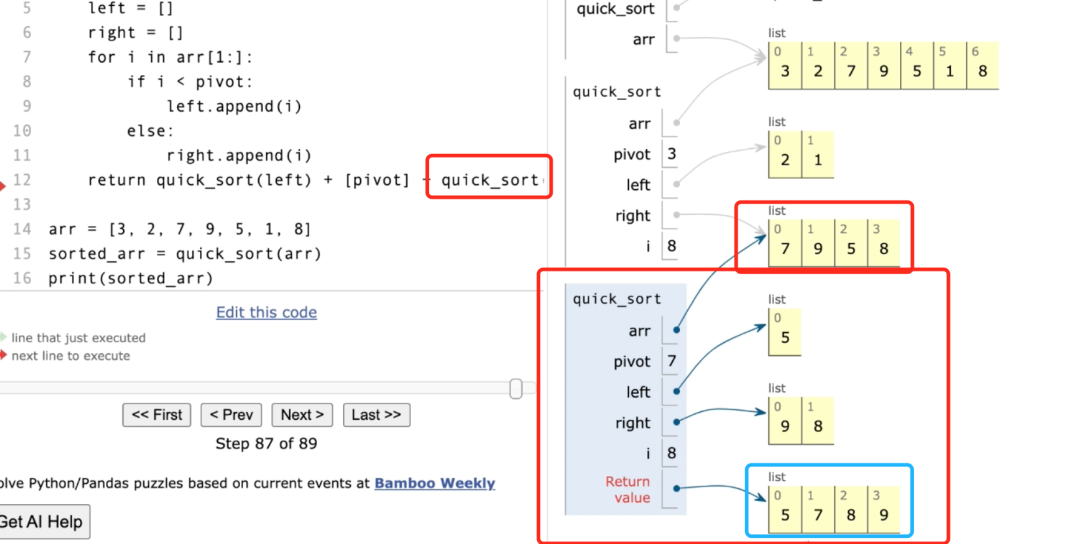This screenshot has width=1080, height=544.
Task: Click code line 8 'if i < pivot:'
Action: (x=190, y=82)
